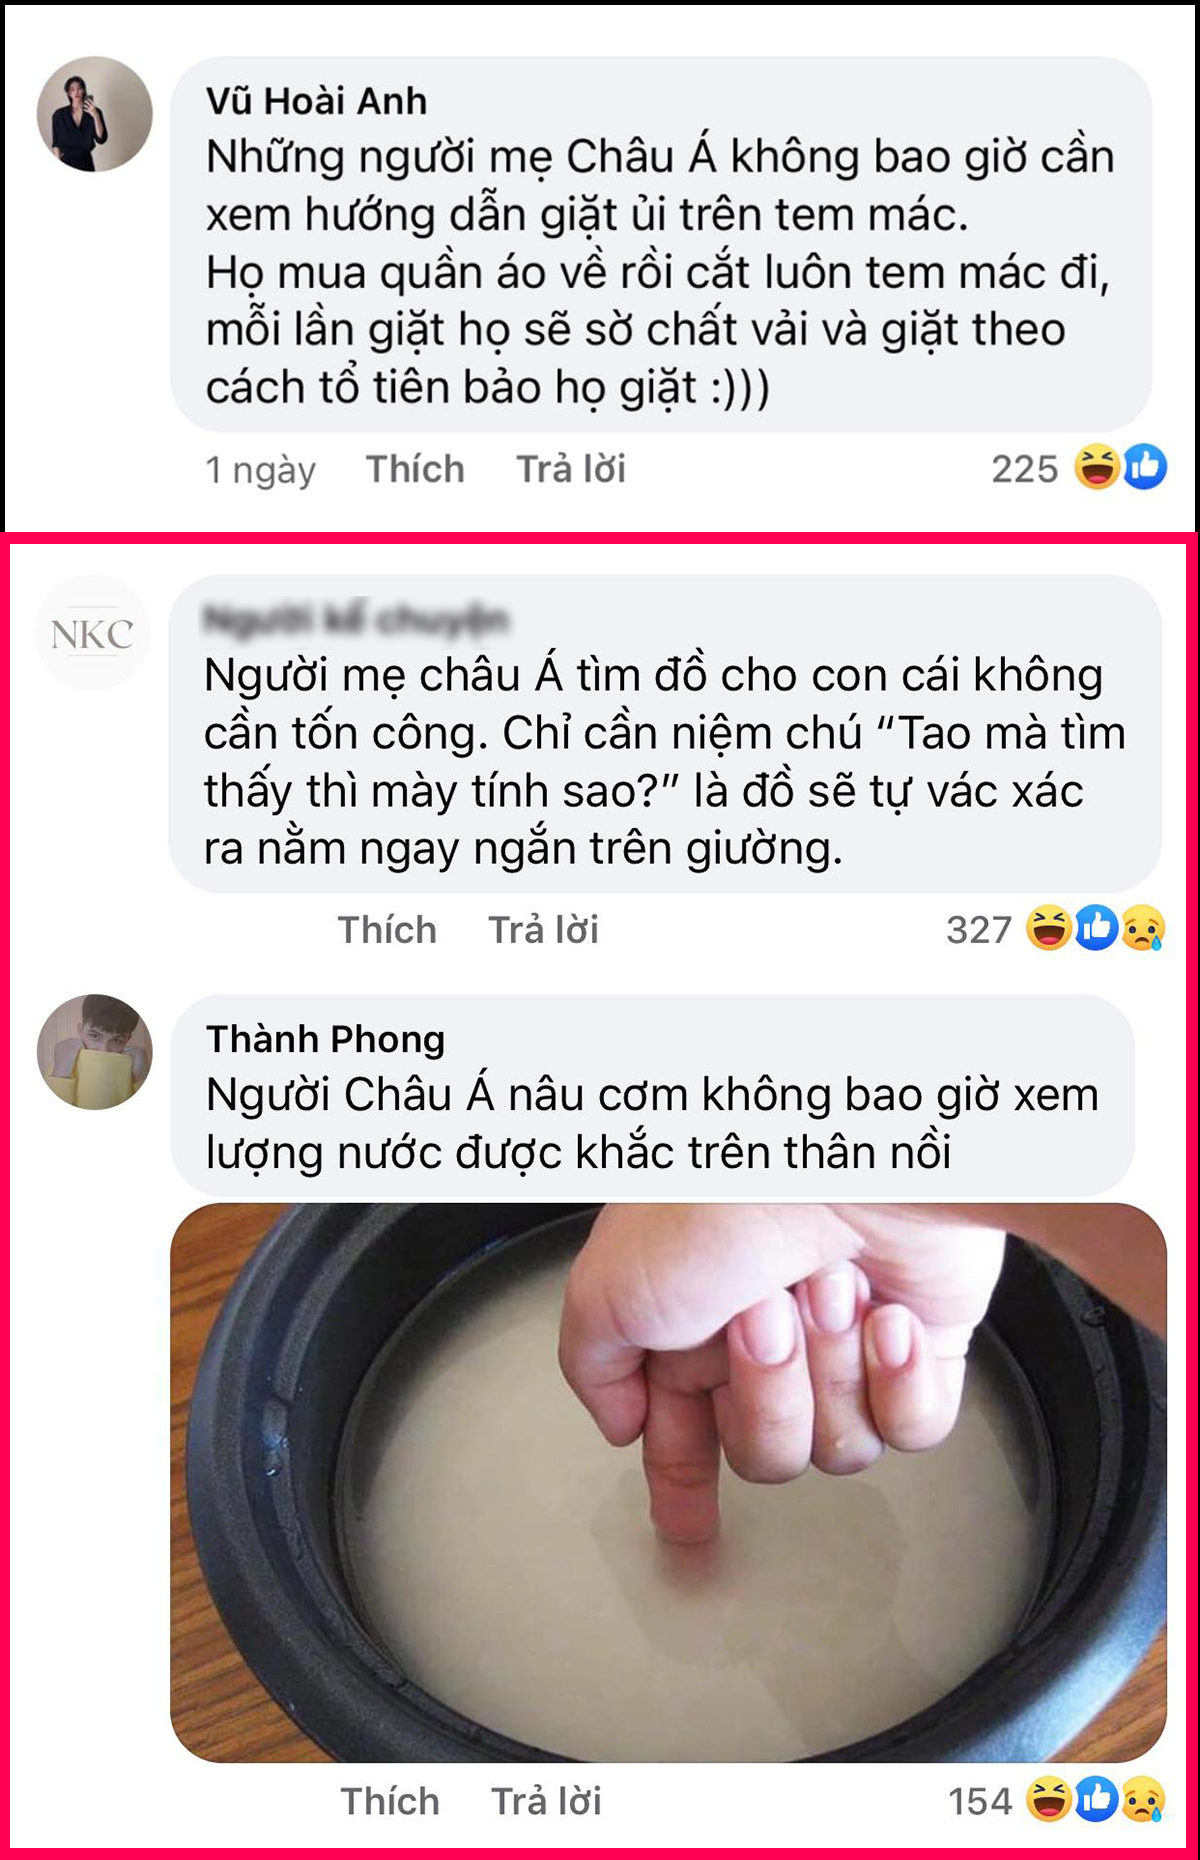
Task: Click Trả lời under Thành Phong's comment
Action: point(546,1801)
